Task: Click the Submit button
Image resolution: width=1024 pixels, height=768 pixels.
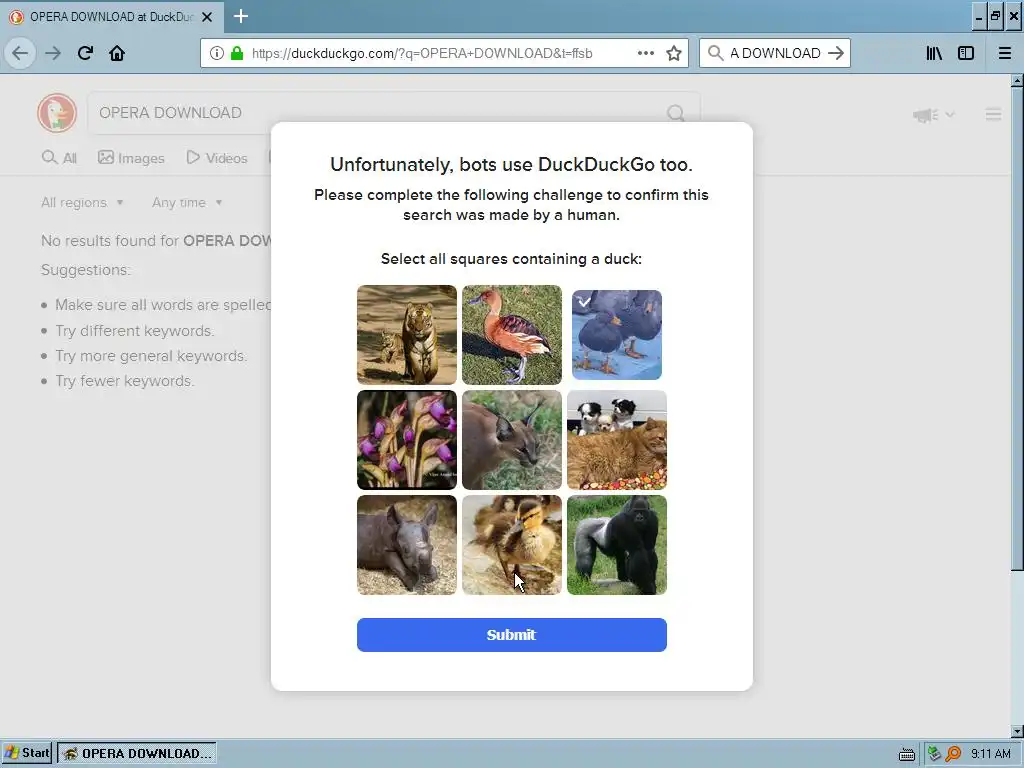Action: 512,635
